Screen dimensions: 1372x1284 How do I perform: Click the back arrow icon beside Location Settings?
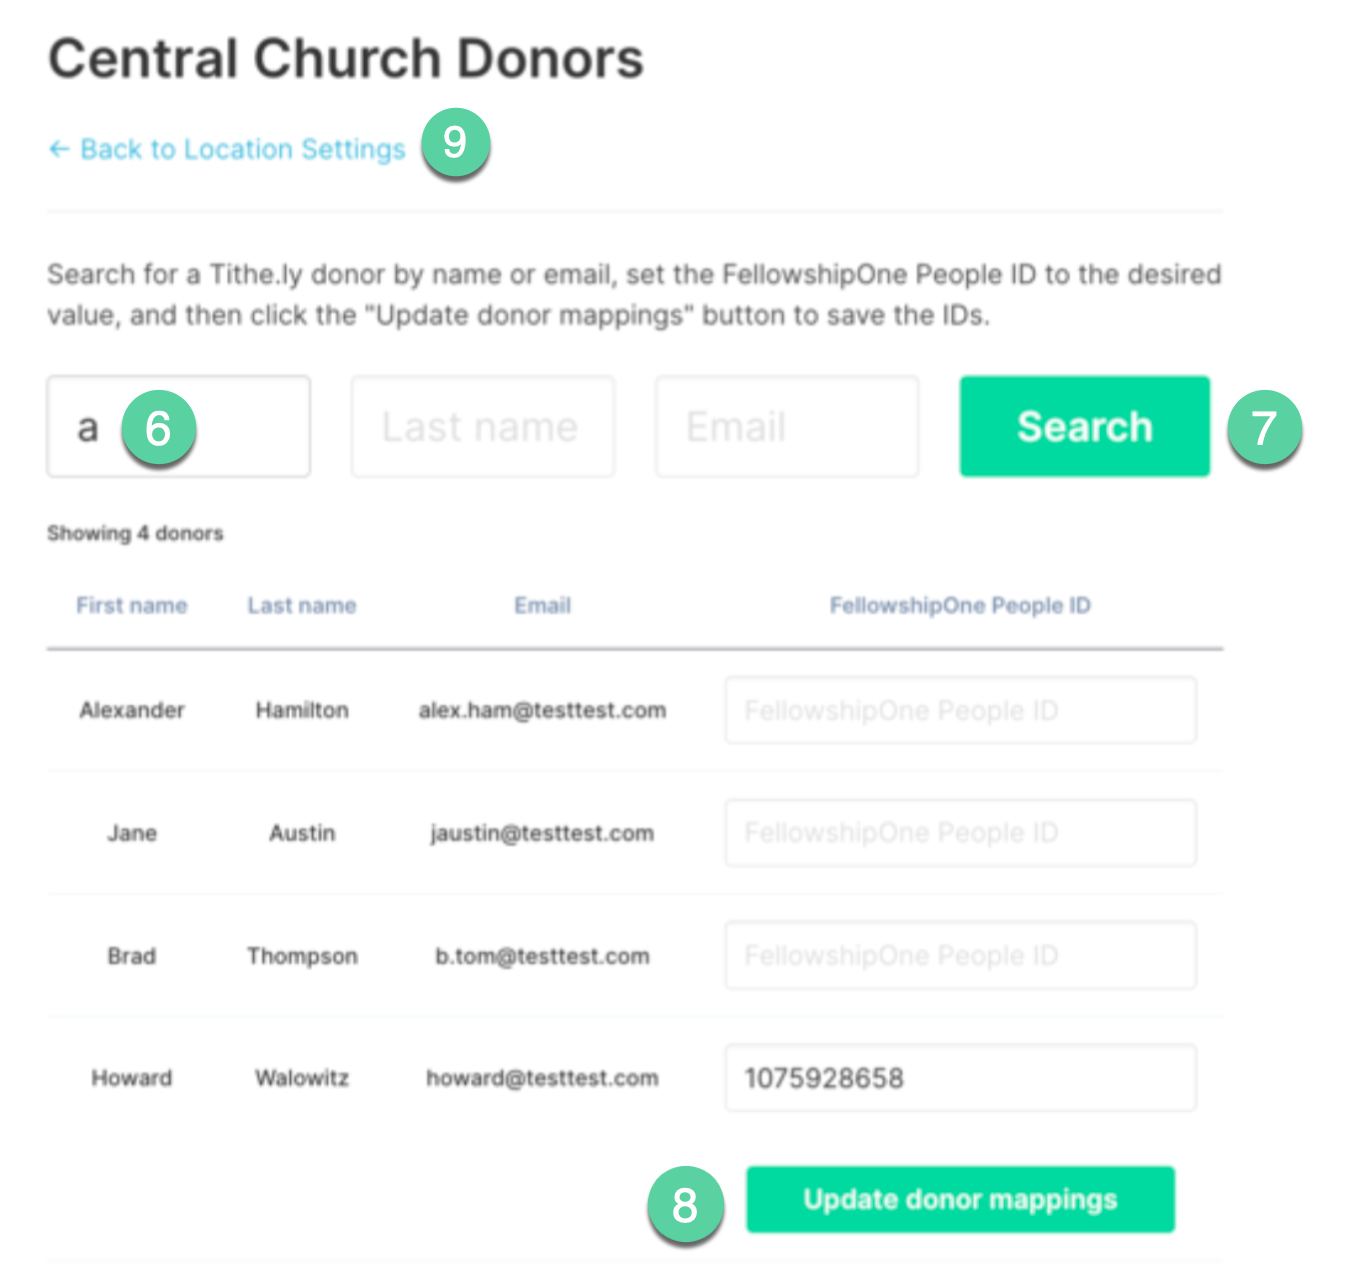tap(59, 150)
